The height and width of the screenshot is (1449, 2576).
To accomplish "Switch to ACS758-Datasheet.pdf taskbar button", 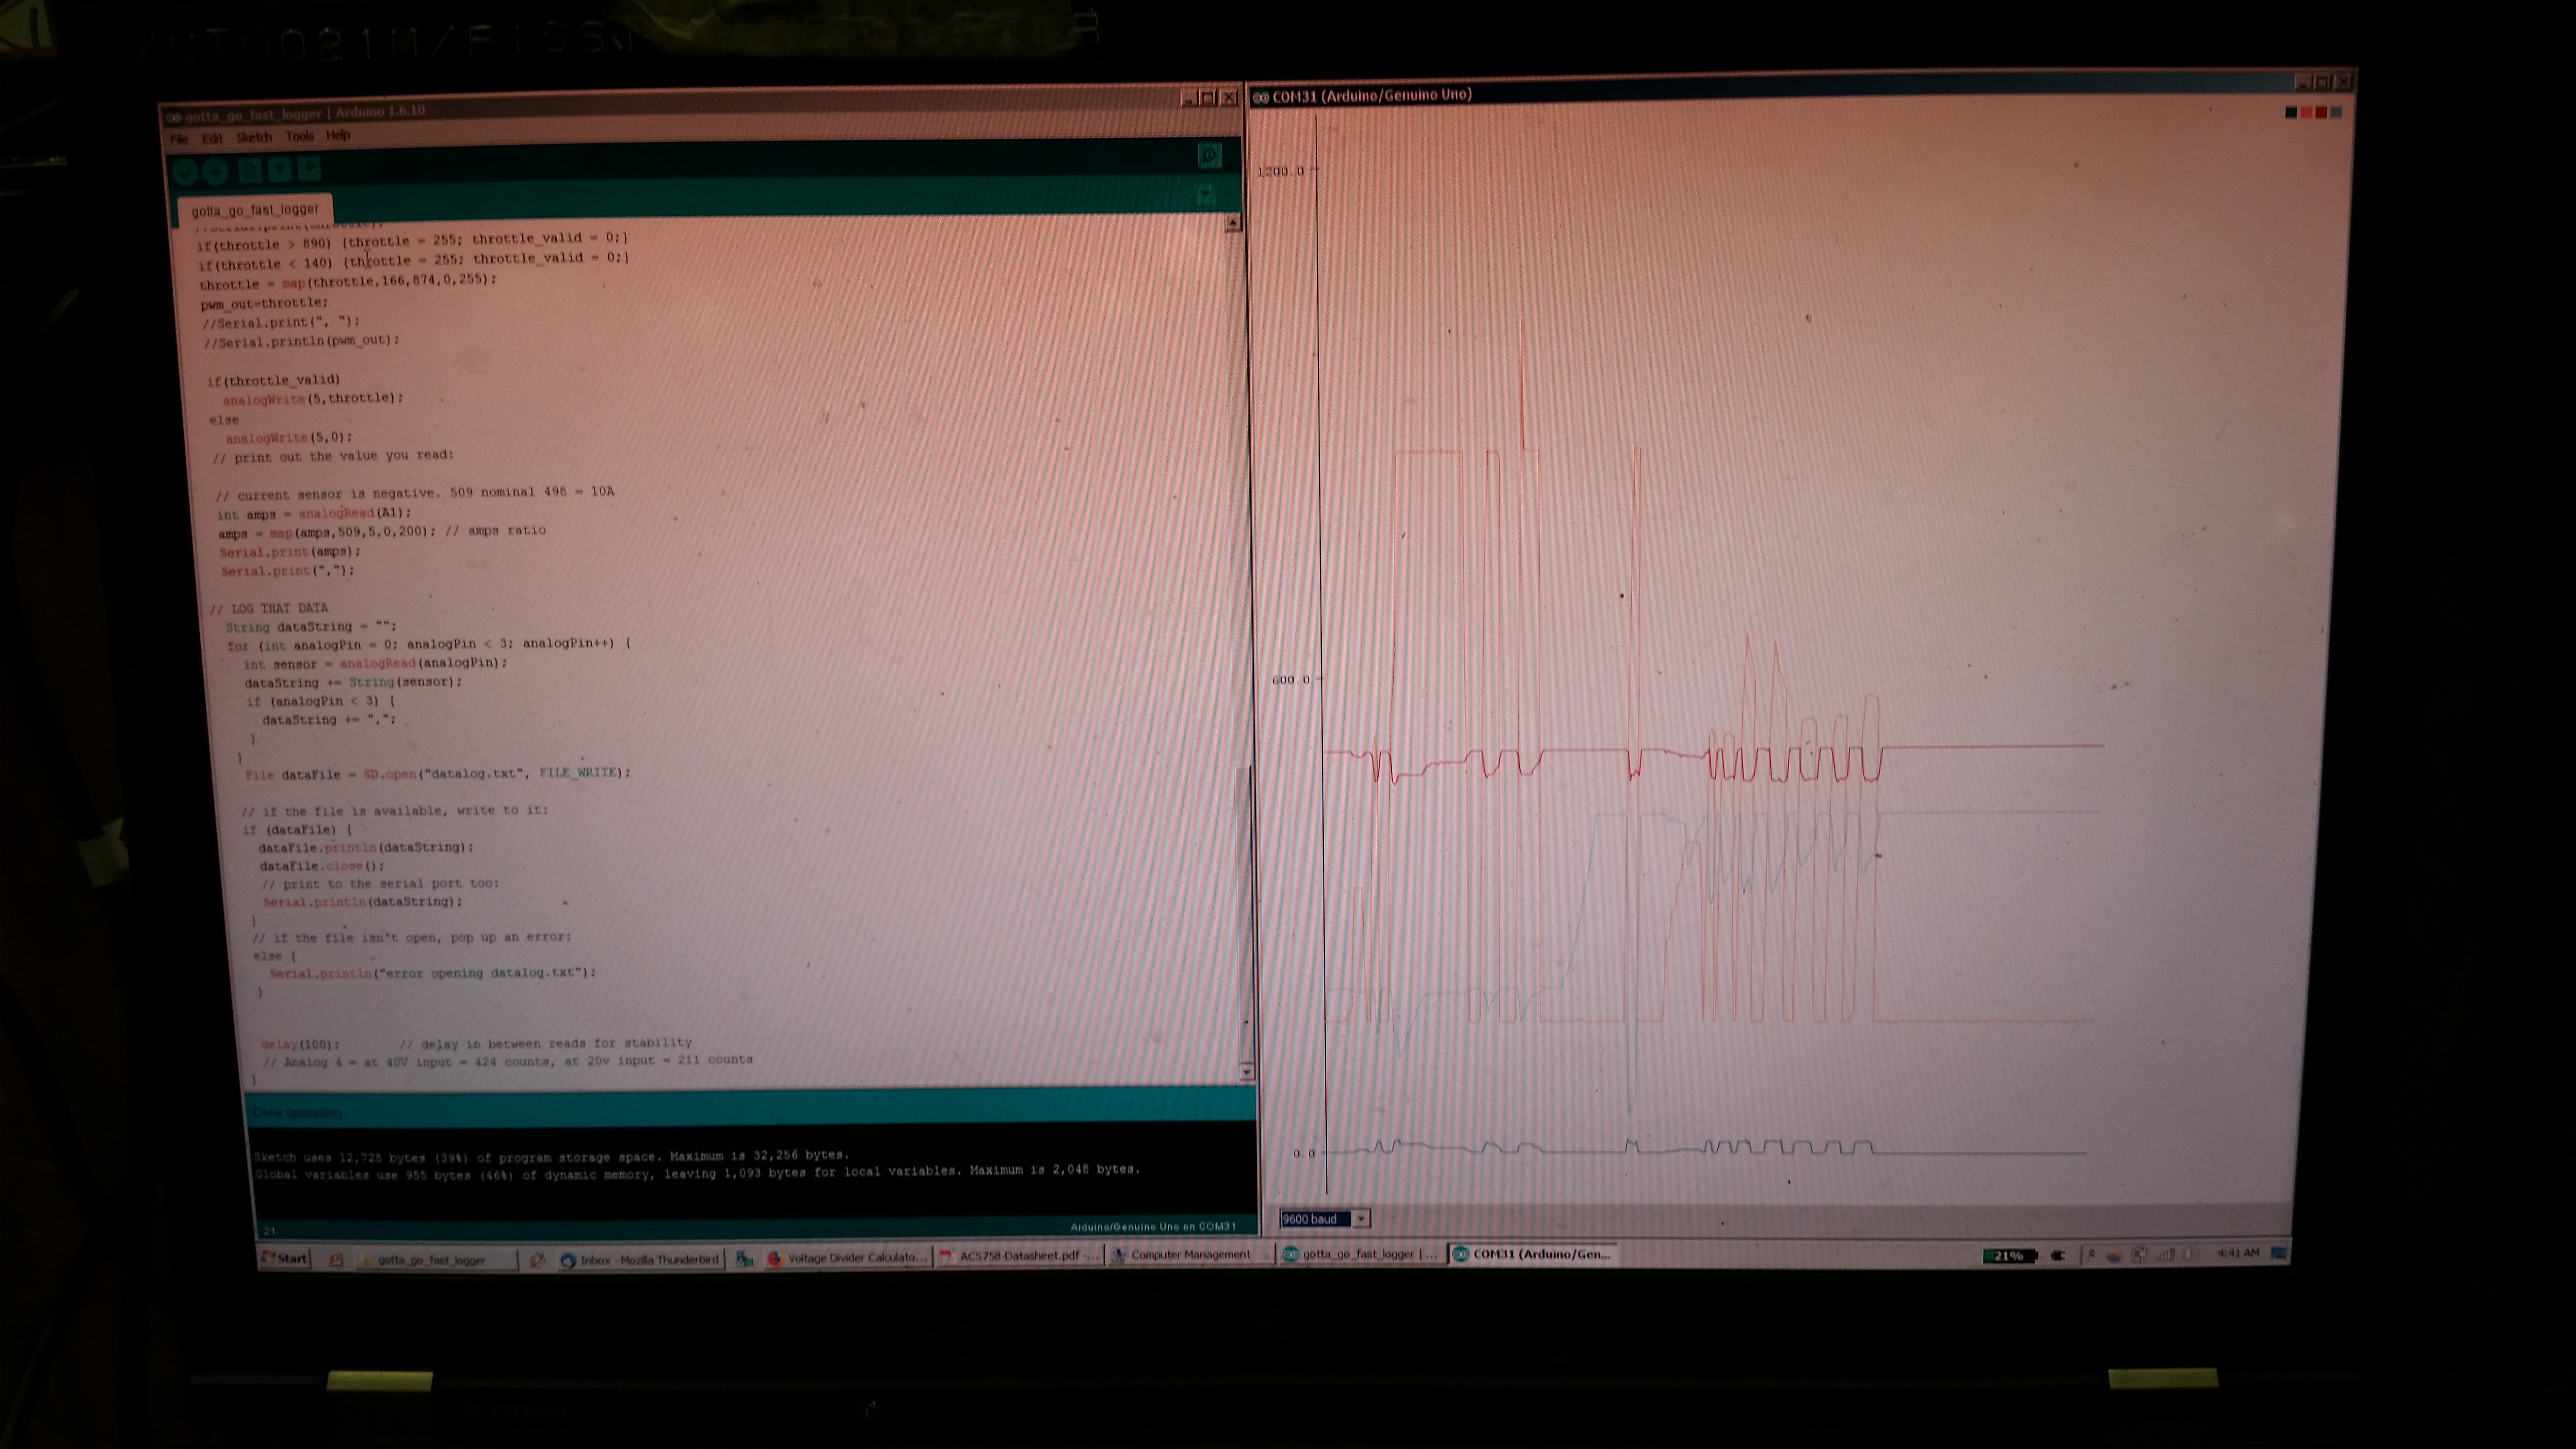I will point(1019,1256).
